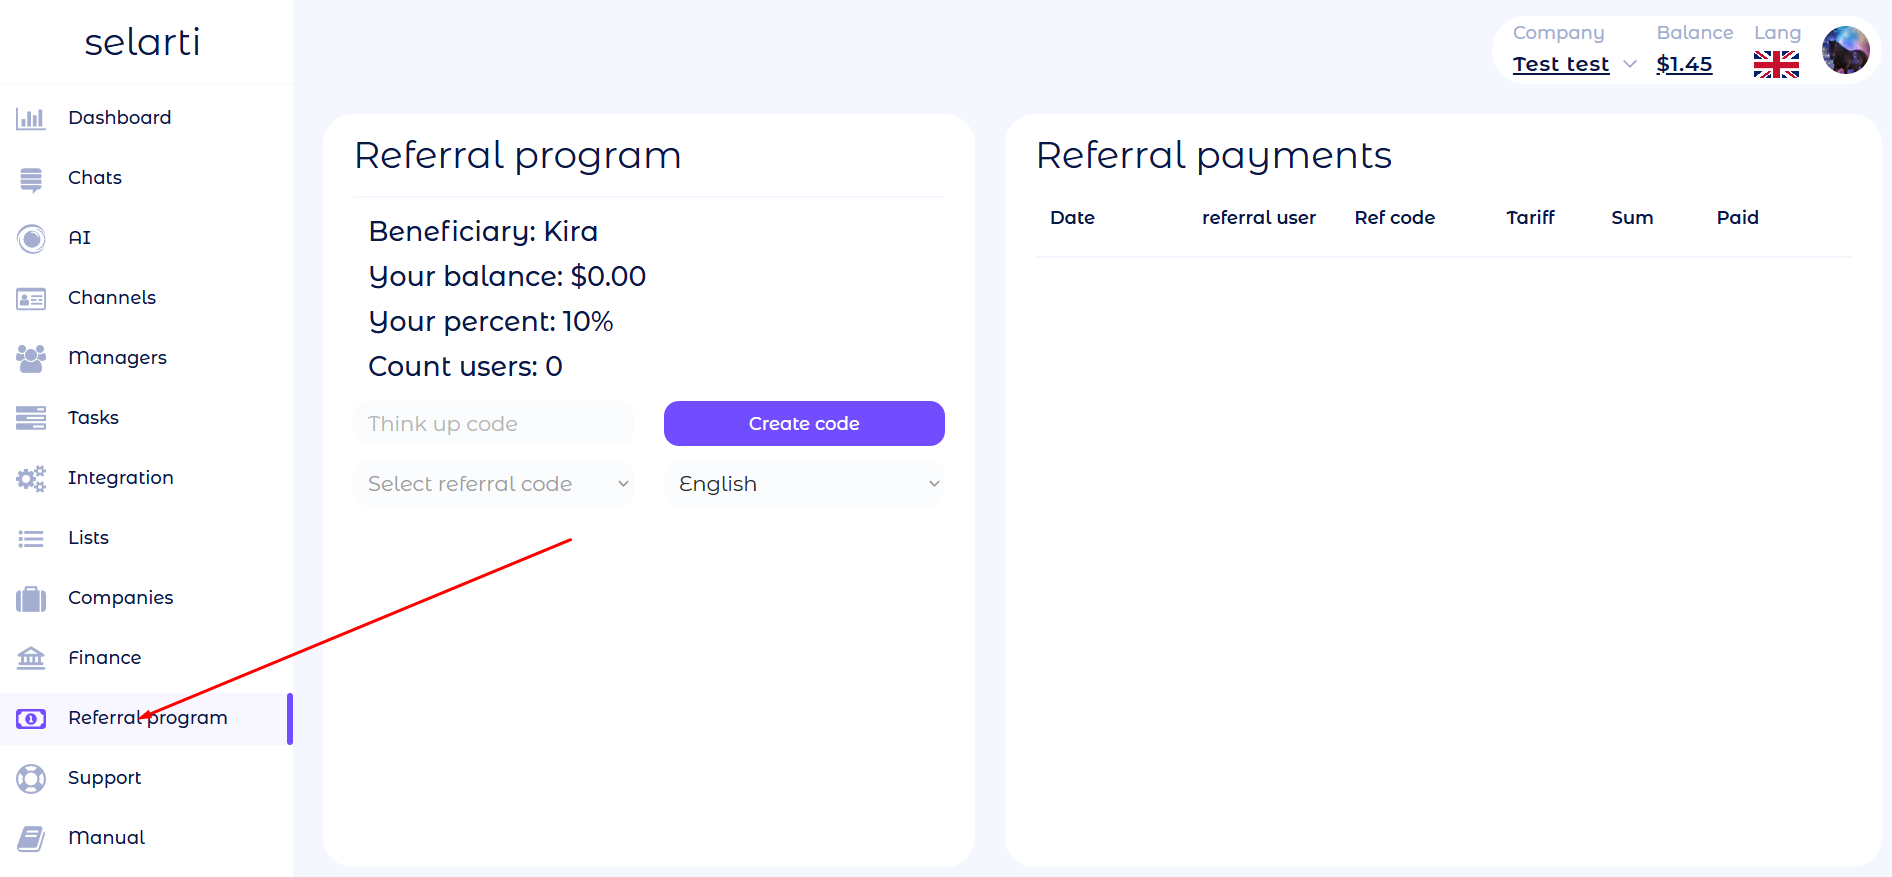
Task: Open the user profile avatar
Action: click(1845, 50)
